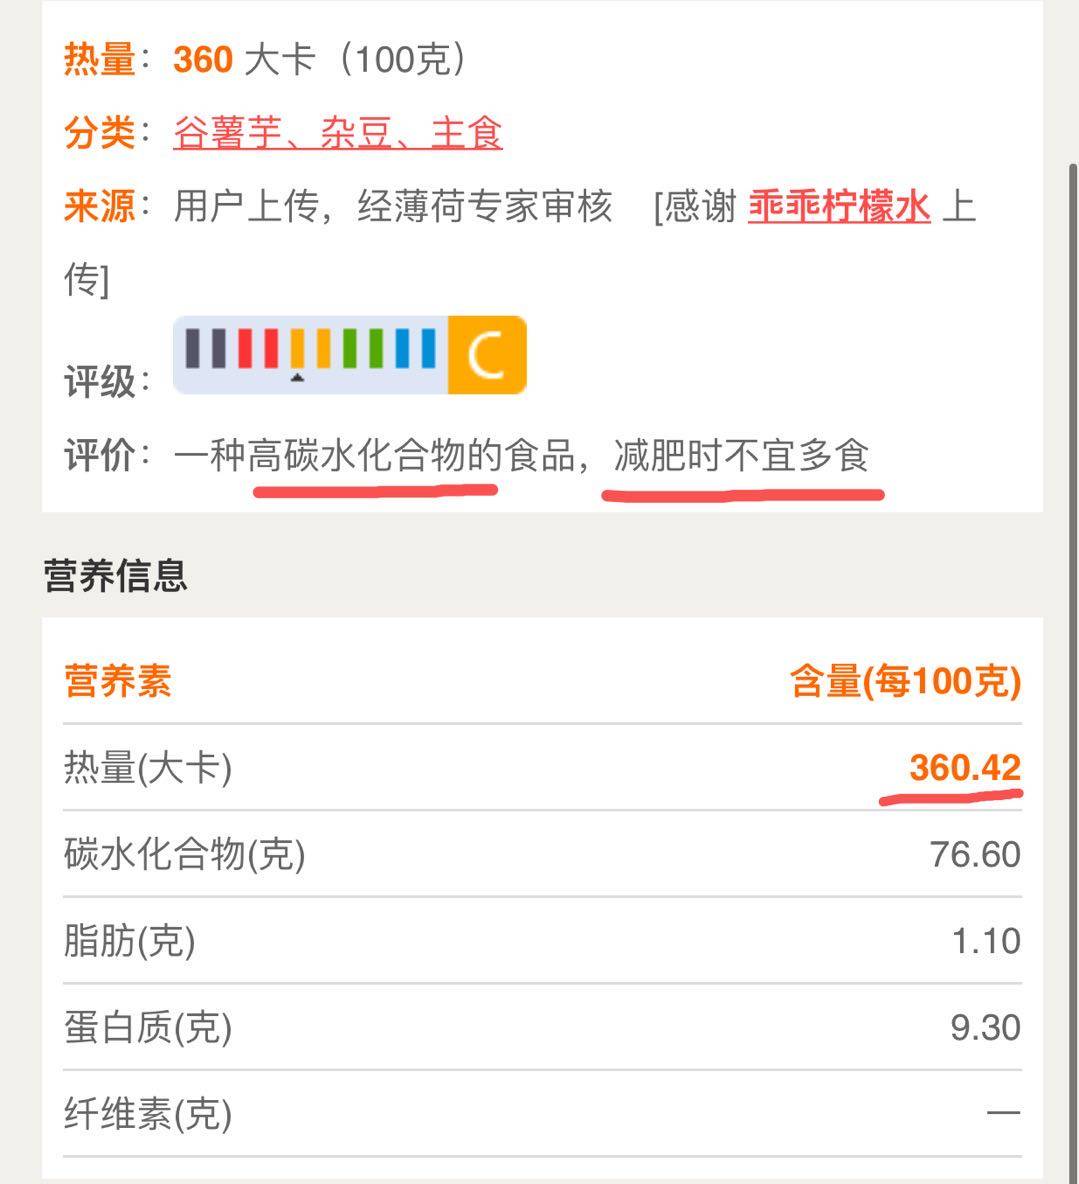This screenshot has width=1079, height=1184.
Task: Click the 营养信息 section heading
Action: tap(115, 576)
